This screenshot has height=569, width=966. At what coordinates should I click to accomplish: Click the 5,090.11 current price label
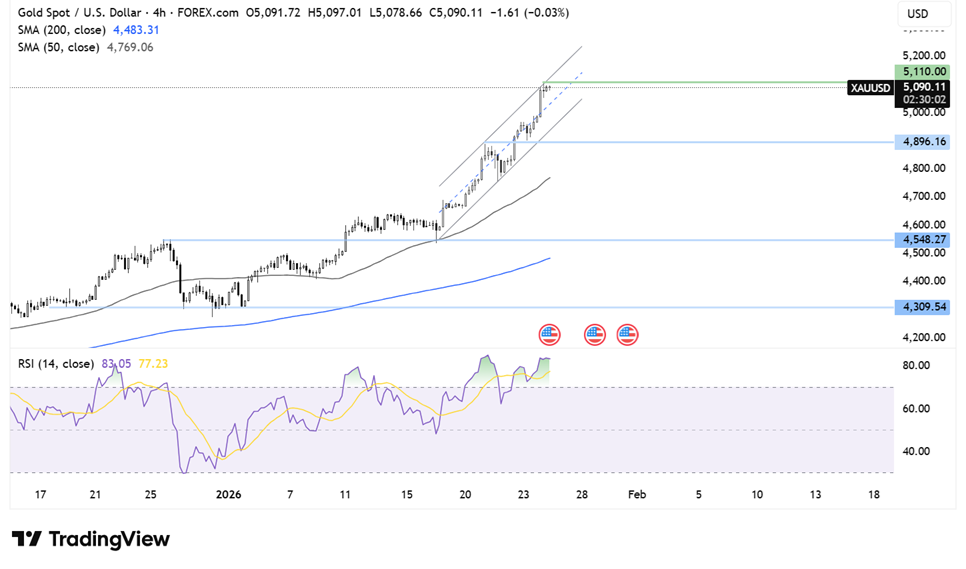pyautogui.click(x=922, y=87)
